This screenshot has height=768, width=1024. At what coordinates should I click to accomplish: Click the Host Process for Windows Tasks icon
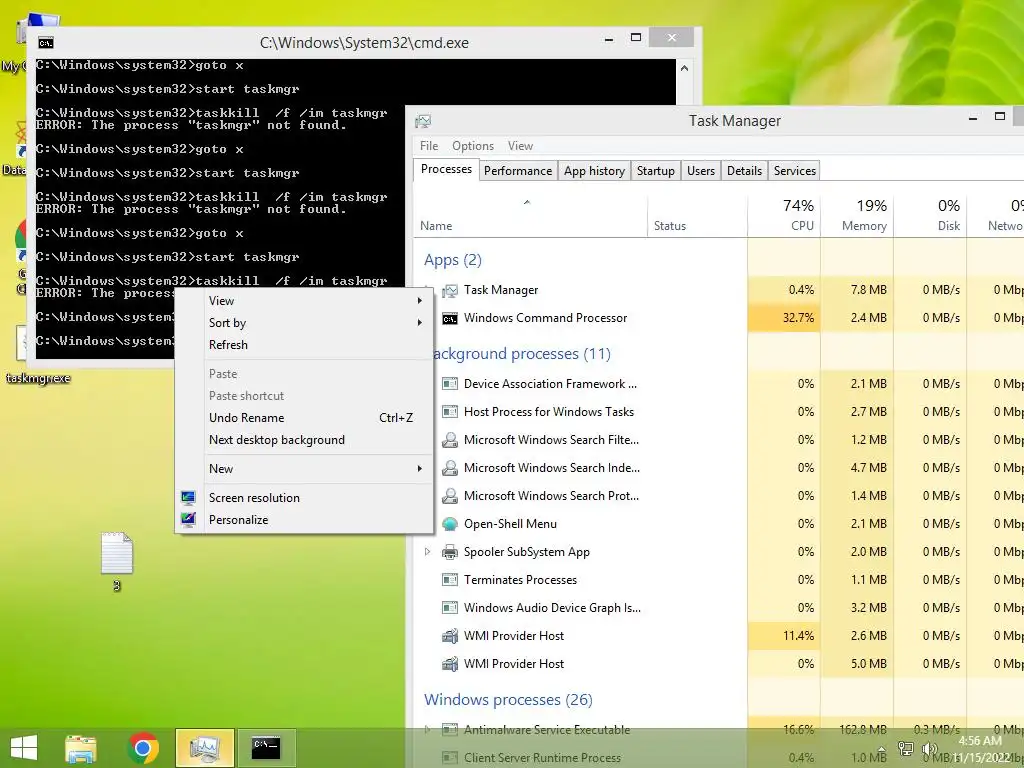450,412
